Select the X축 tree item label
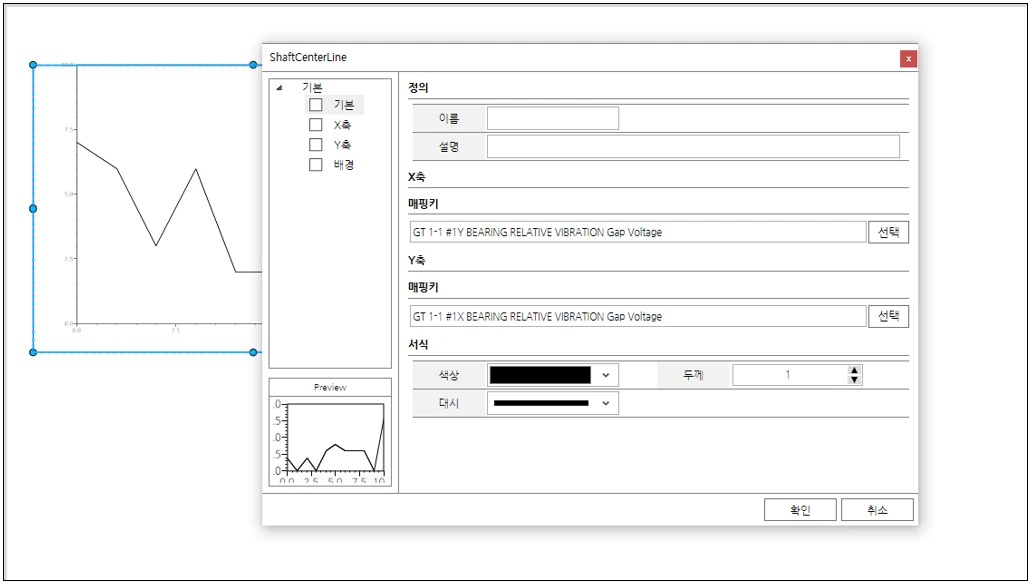 342,124
